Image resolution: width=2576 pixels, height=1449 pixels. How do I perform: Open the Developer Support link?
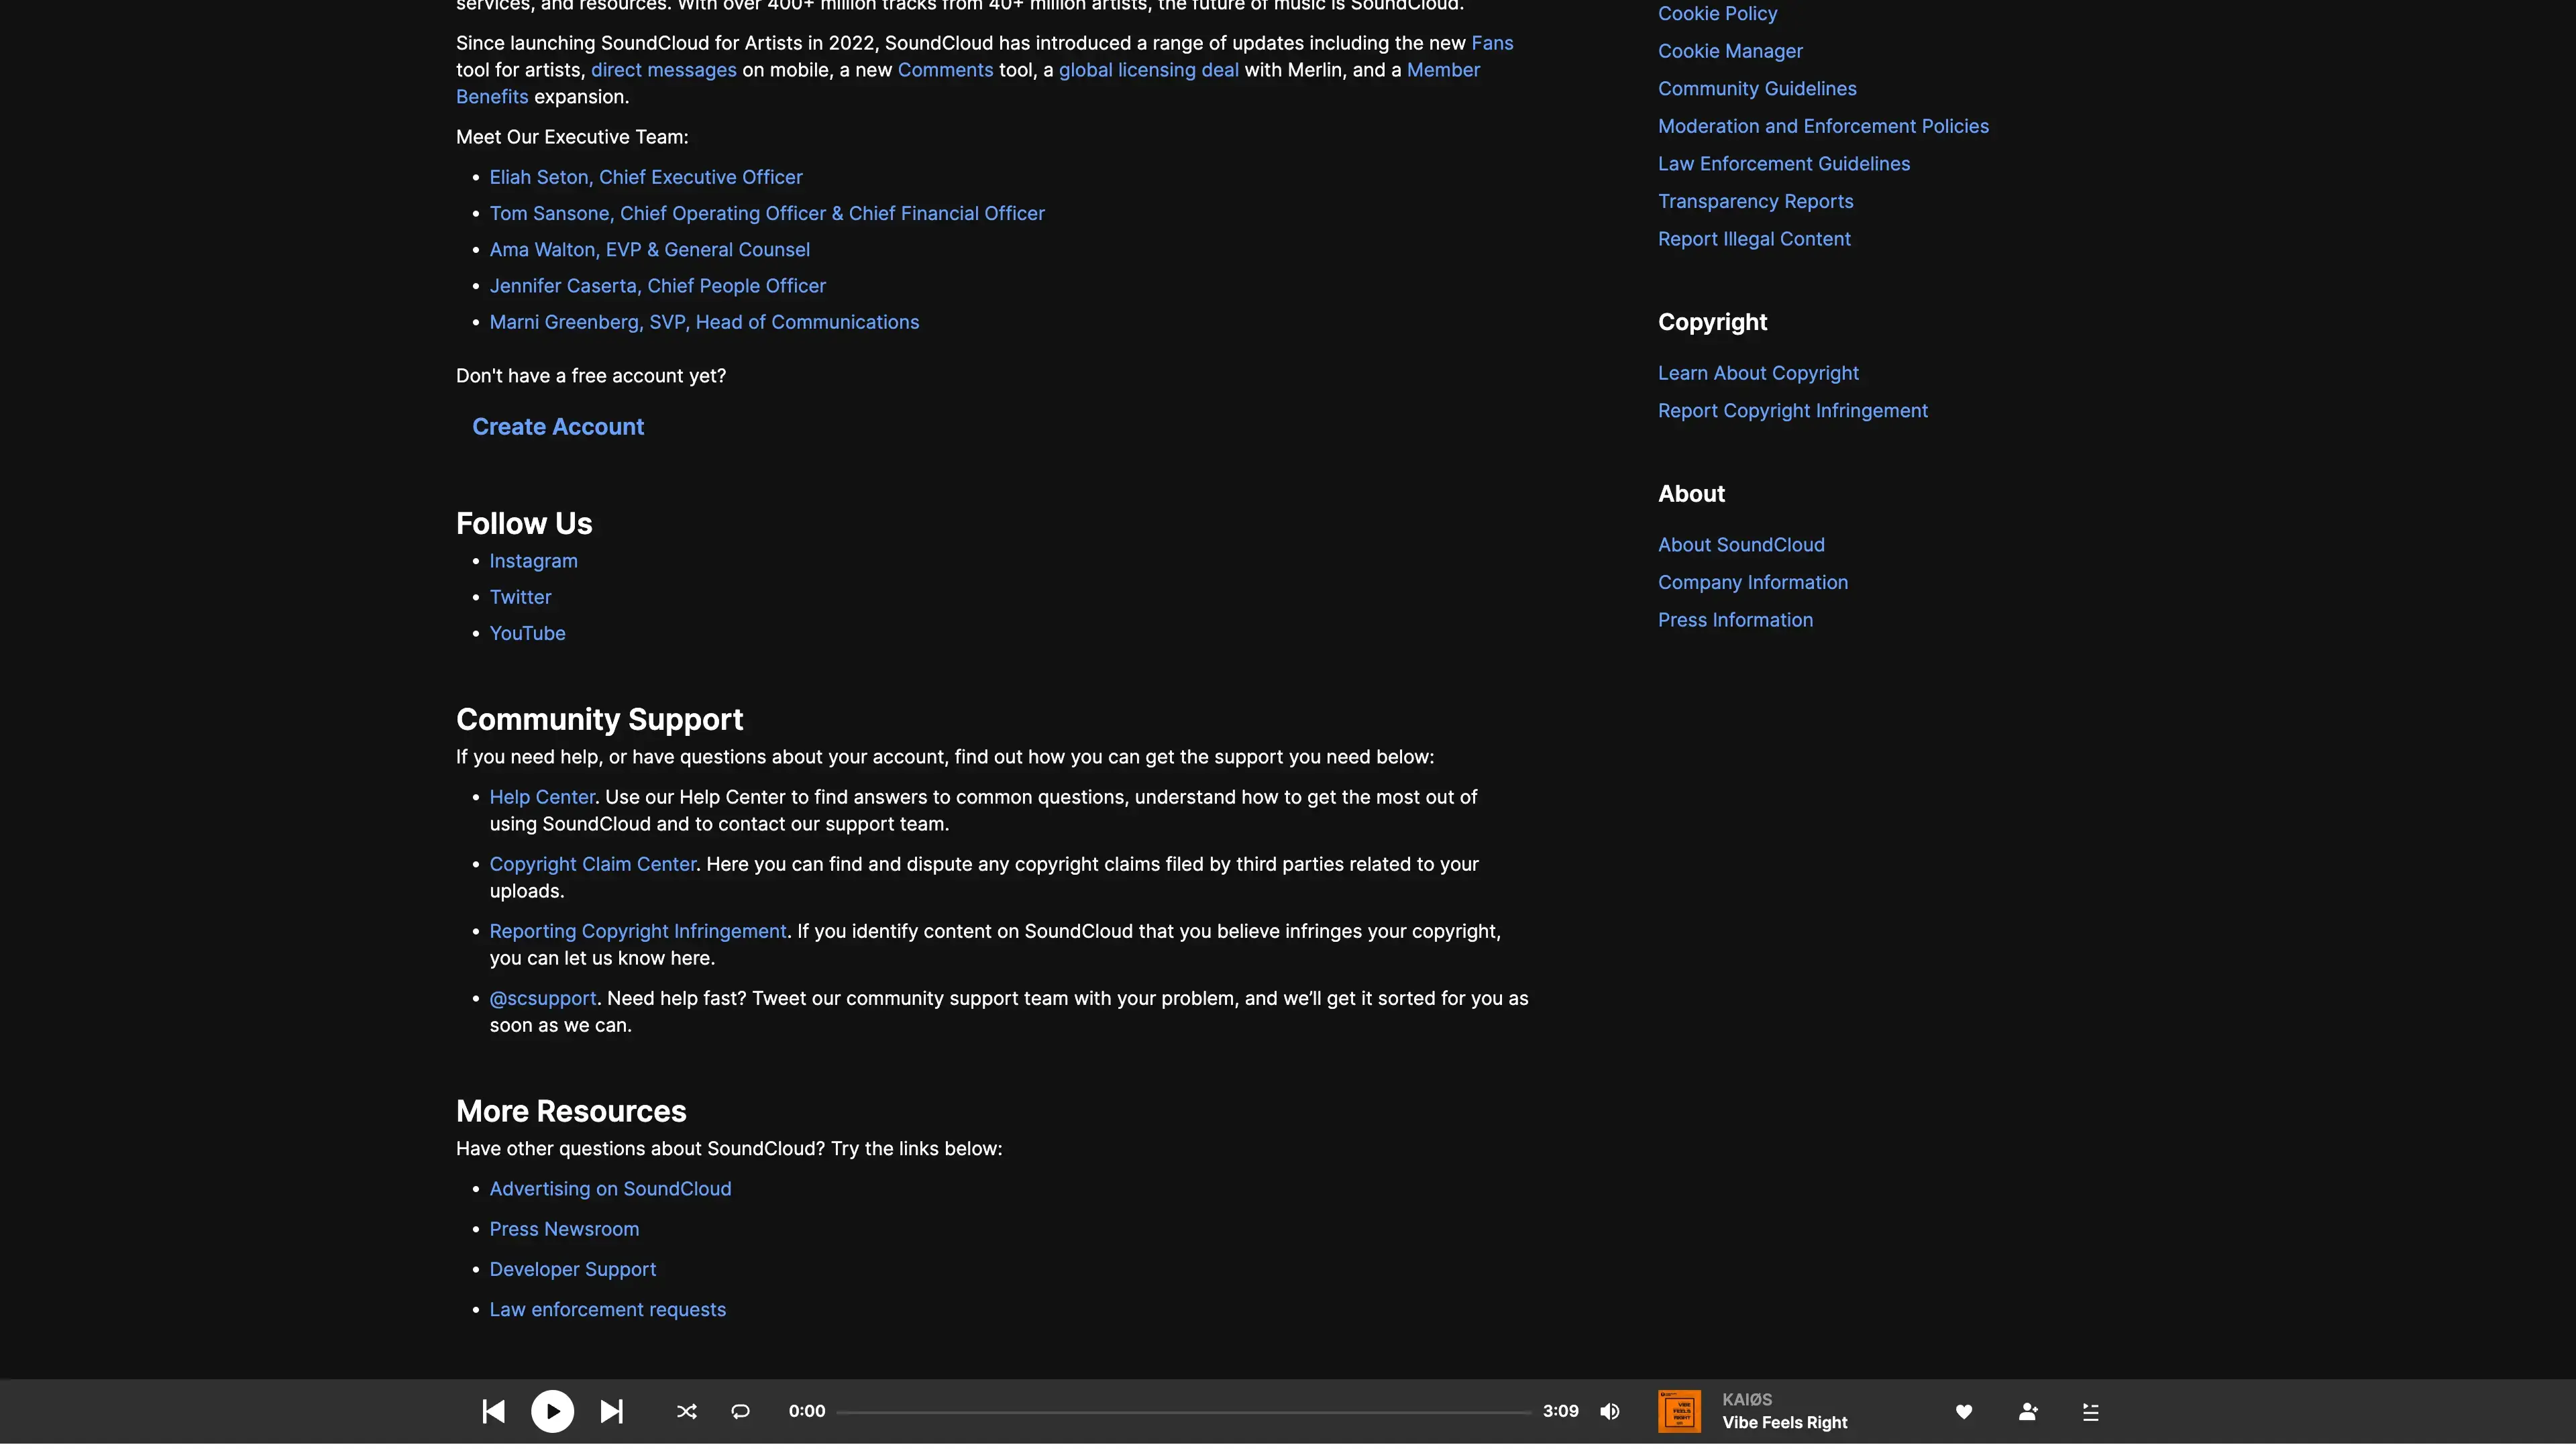pos(572,1269)
